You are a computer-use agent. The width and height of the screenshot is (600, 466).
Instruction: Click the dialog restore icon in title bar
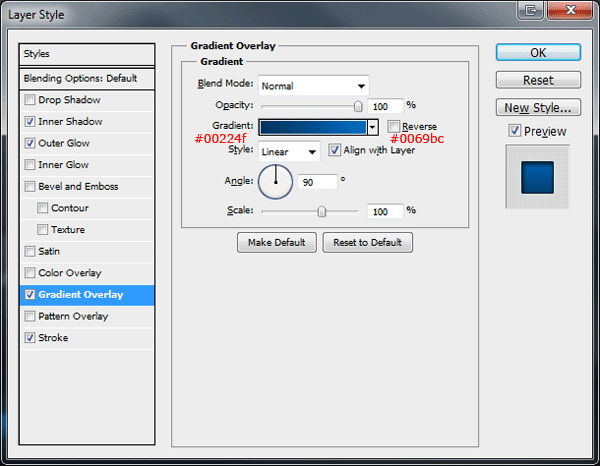click(531, 10)
